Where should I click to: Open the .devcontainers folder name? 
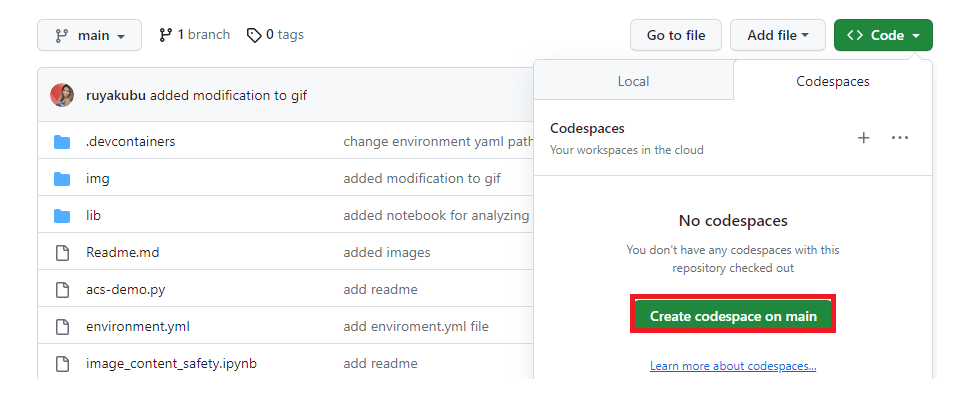coord(131,141)
